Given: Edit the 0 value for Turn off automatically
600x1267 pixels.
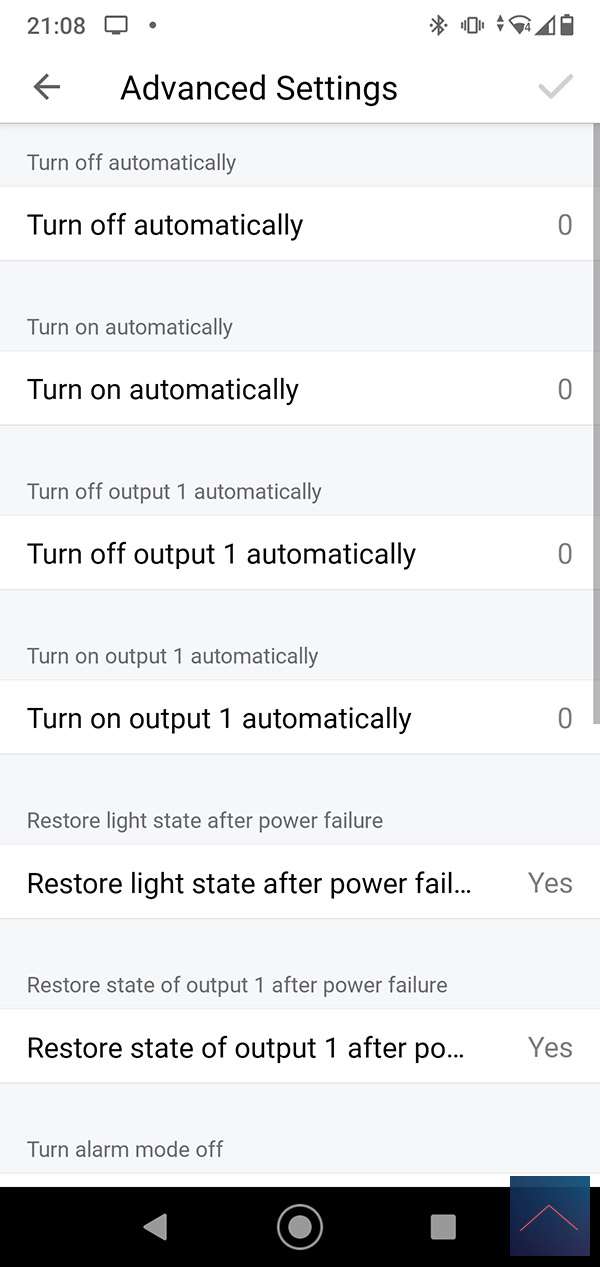Looking at the screenshot, I should pos(565,225).
